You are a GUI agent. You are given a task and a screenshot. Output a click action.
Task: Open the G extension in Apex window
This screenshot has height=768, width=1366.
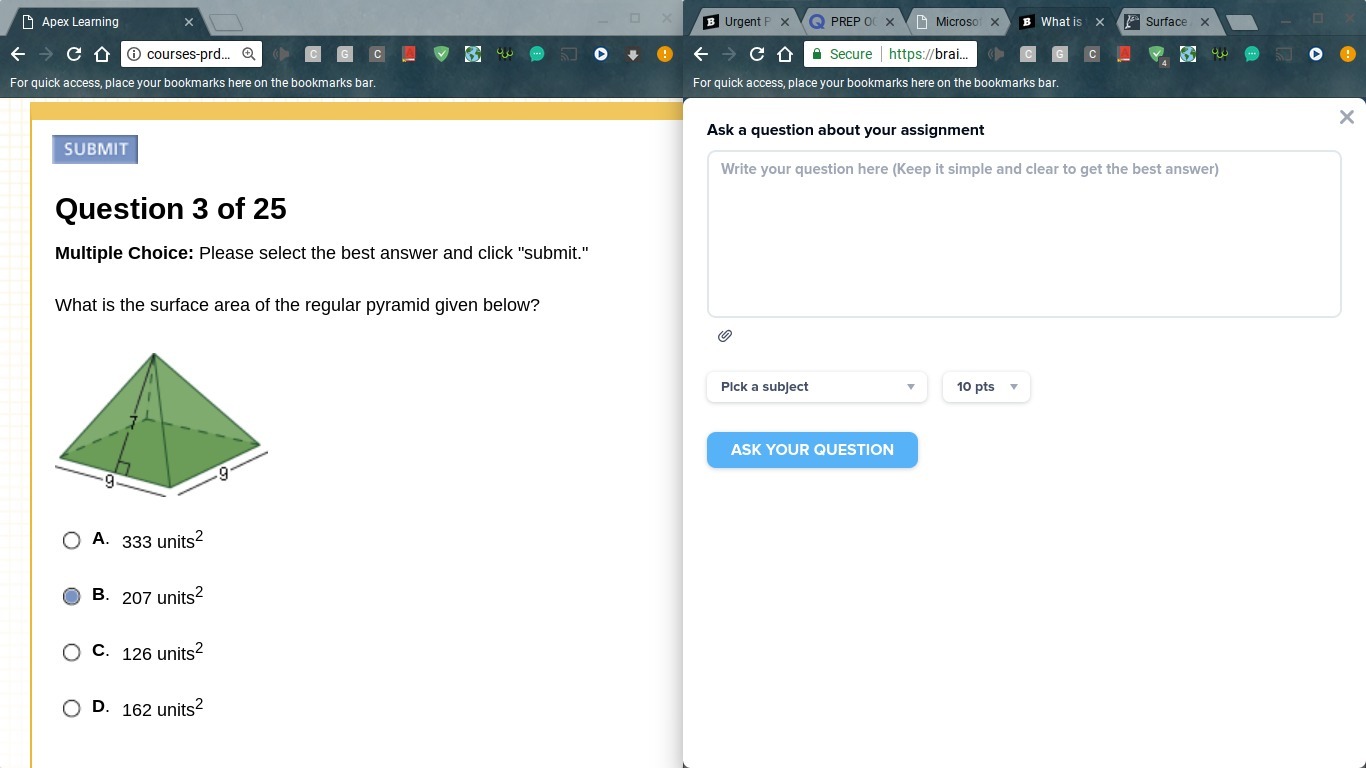point(345,54)
